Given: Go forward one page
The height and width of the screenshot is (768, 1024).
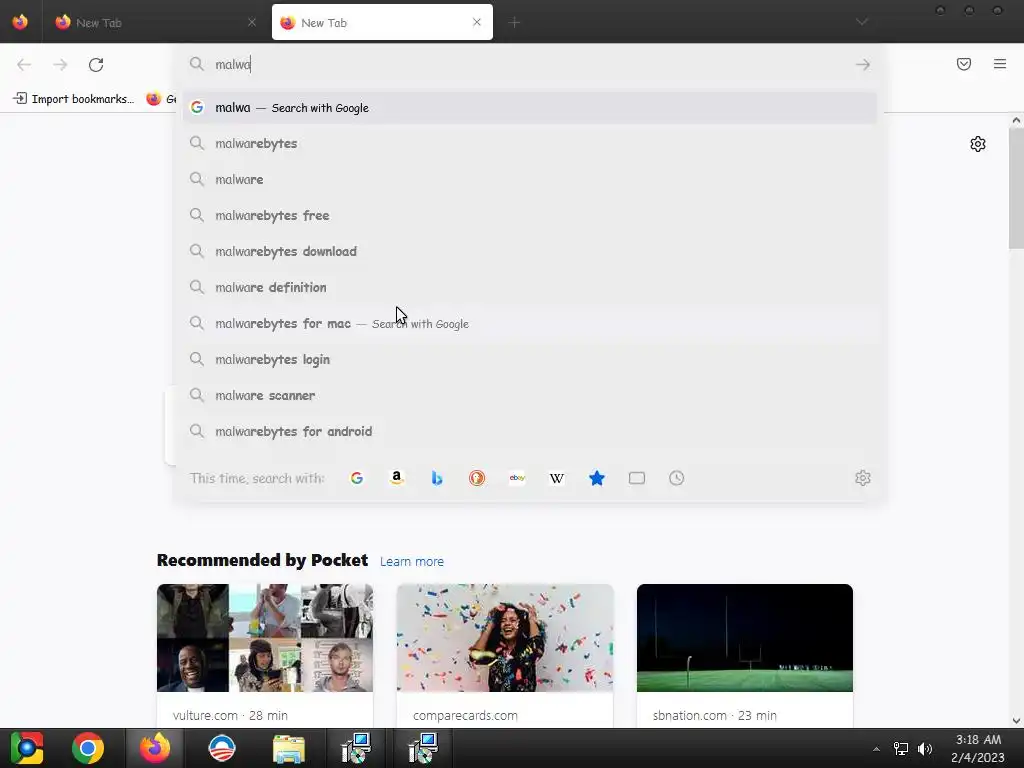Looking at the screenshot, I should (x=60, y=65).
